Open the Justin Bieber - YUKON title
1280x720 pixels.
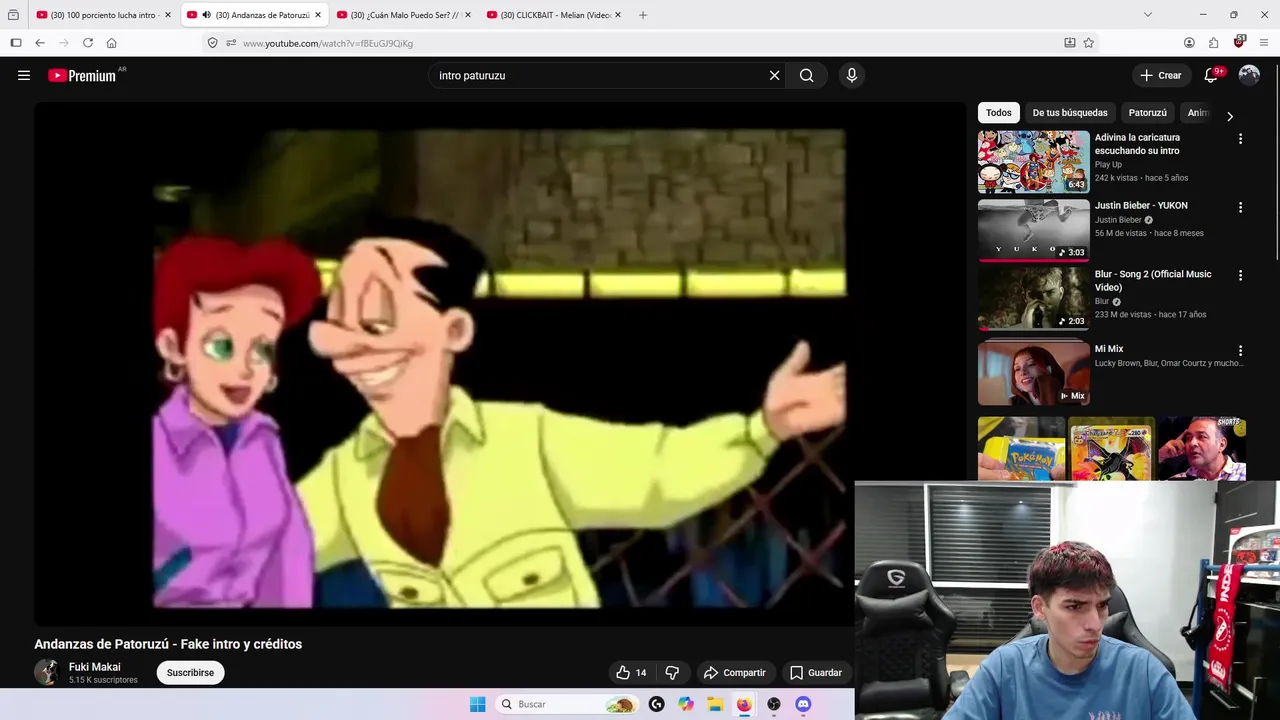(x=1141, y=205)
